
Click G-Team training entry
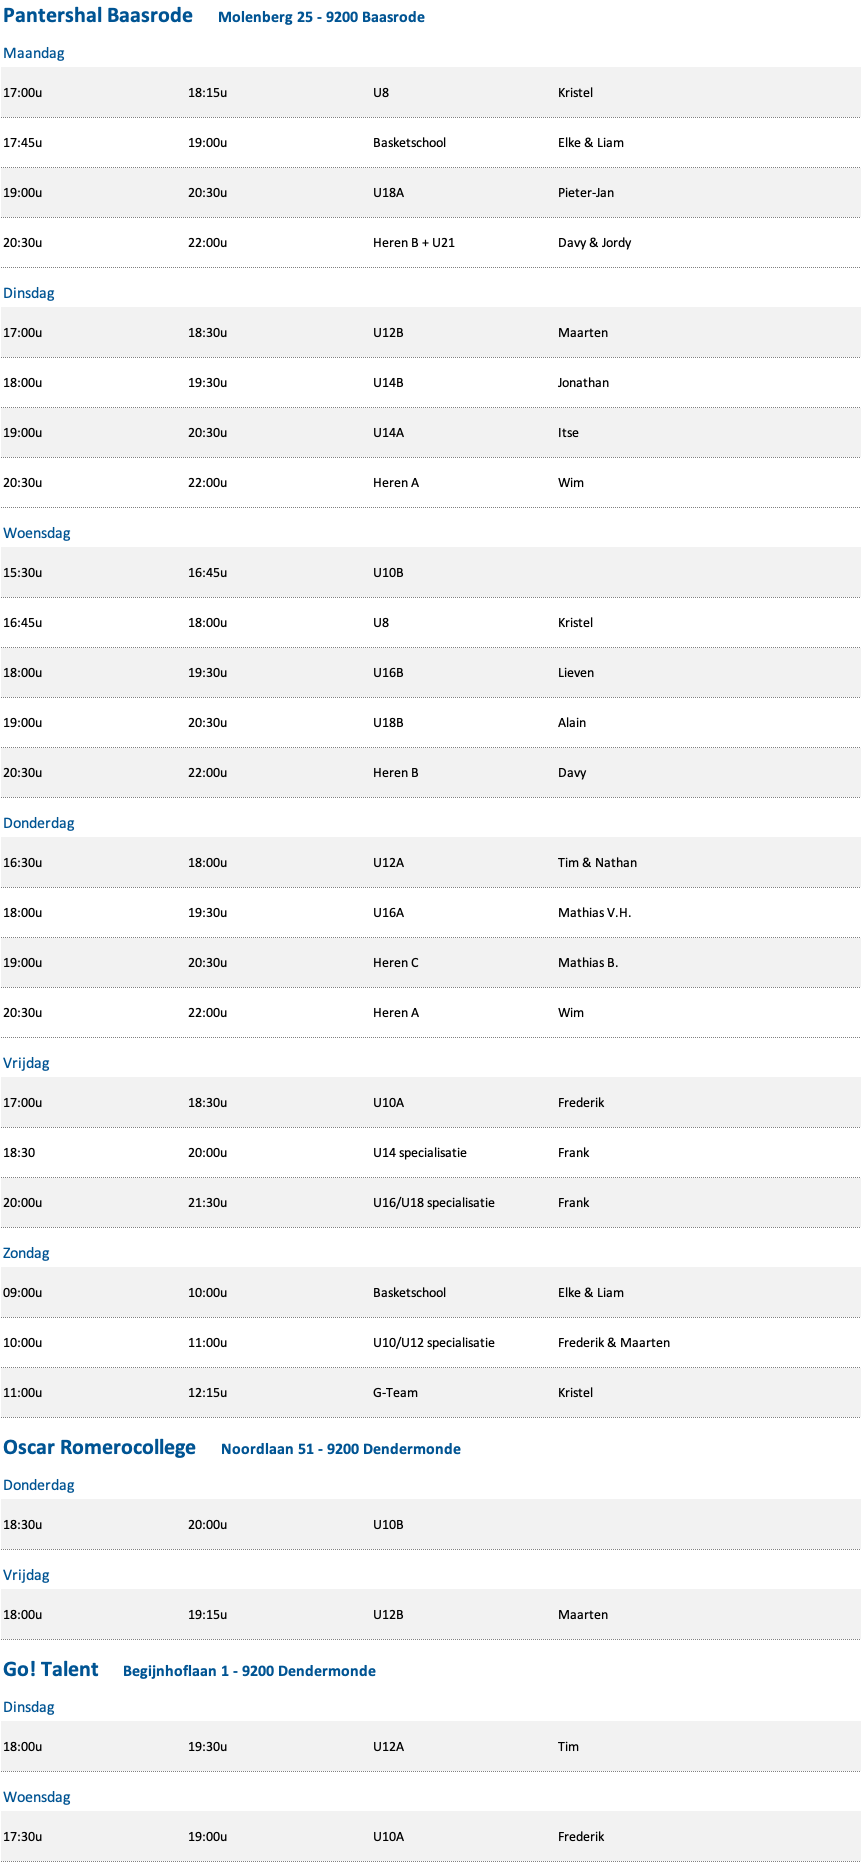point(396,1392)
